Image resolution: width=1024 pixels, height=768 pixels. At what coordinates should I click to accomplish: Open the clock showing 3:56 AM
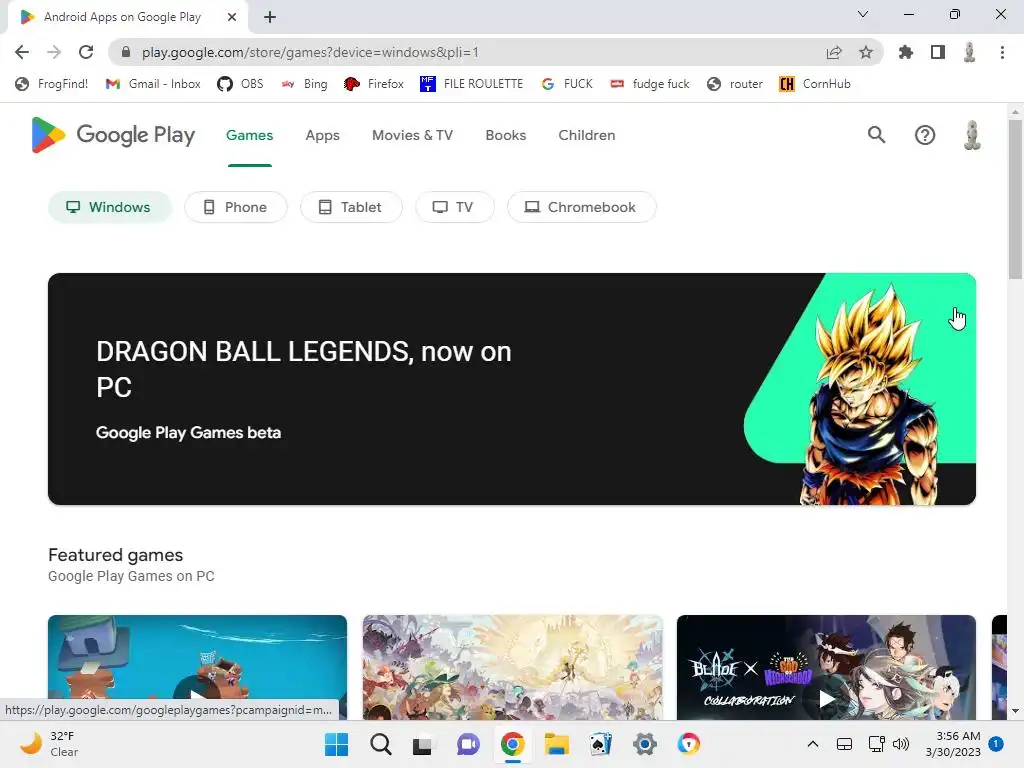953,744
